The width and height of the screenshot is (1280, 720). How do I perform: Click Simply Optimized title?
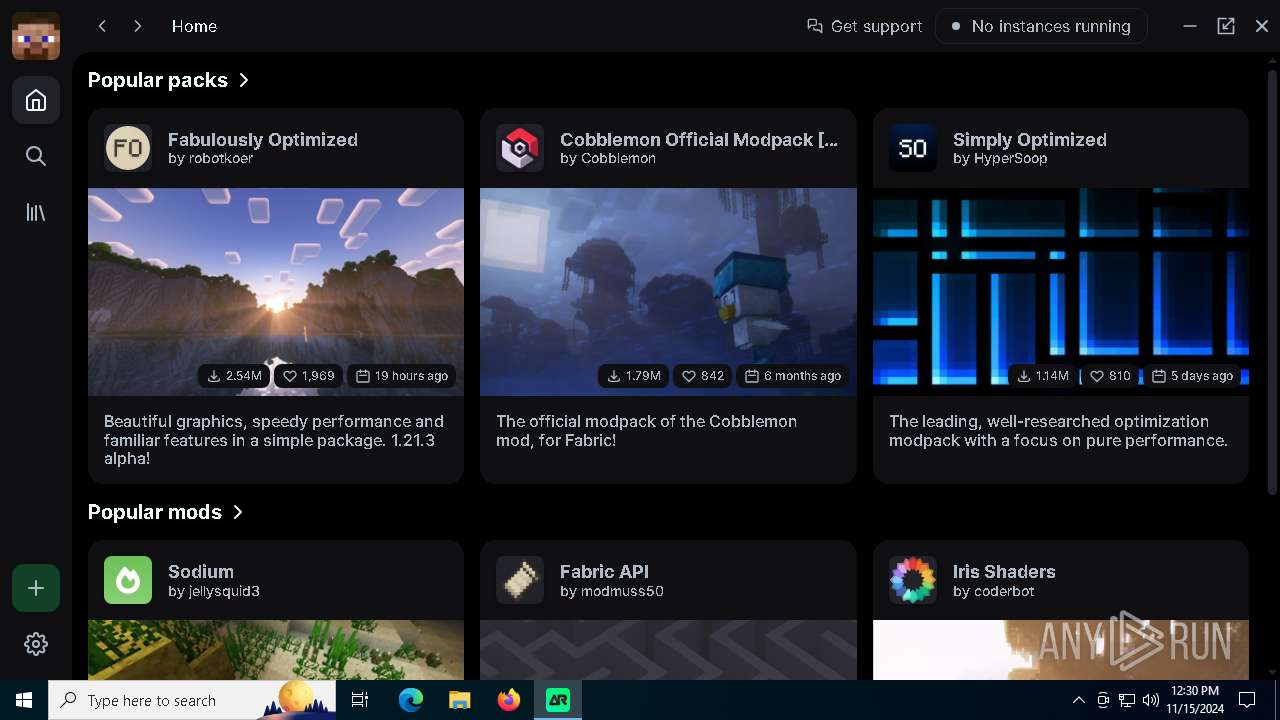[1030, 139]
